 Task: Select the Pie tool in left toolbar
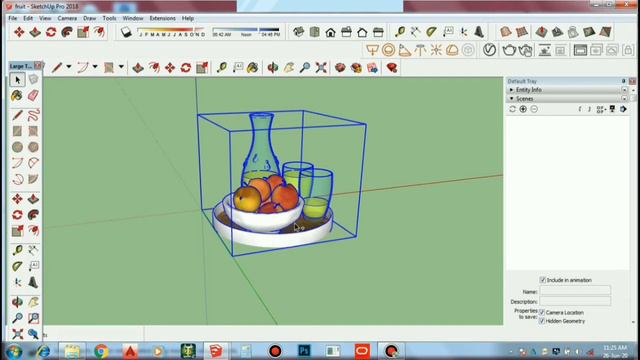tap(33, 179)
